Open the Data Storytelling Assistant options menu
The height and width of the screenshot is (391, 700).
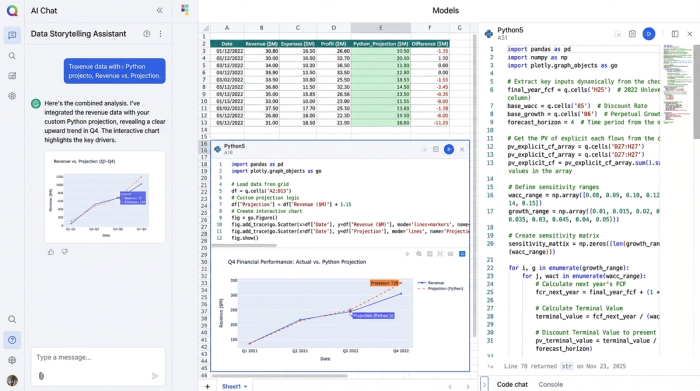click(160, 34)
